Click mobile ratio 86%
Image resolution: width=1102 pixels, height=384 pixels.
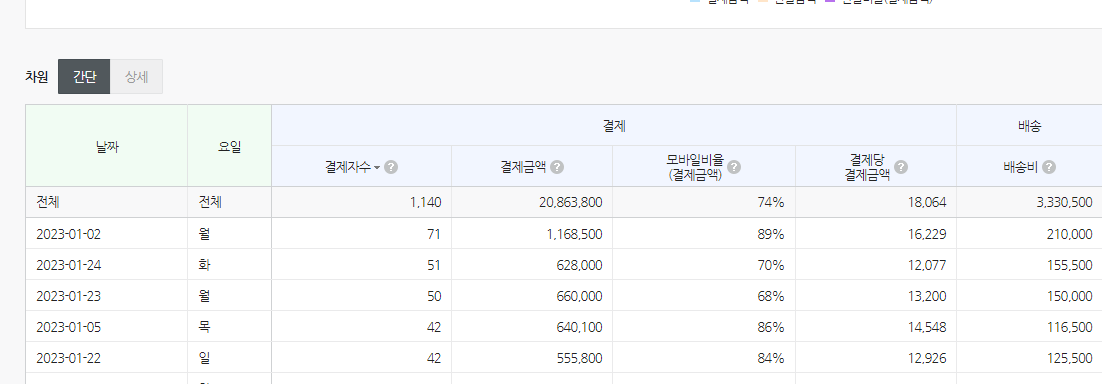(x=771, y=327)
